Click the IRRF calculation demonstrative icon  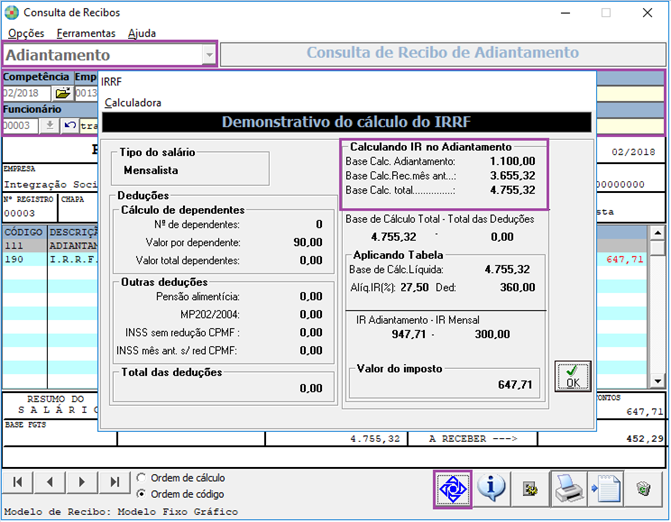click(x=452, y=489)
